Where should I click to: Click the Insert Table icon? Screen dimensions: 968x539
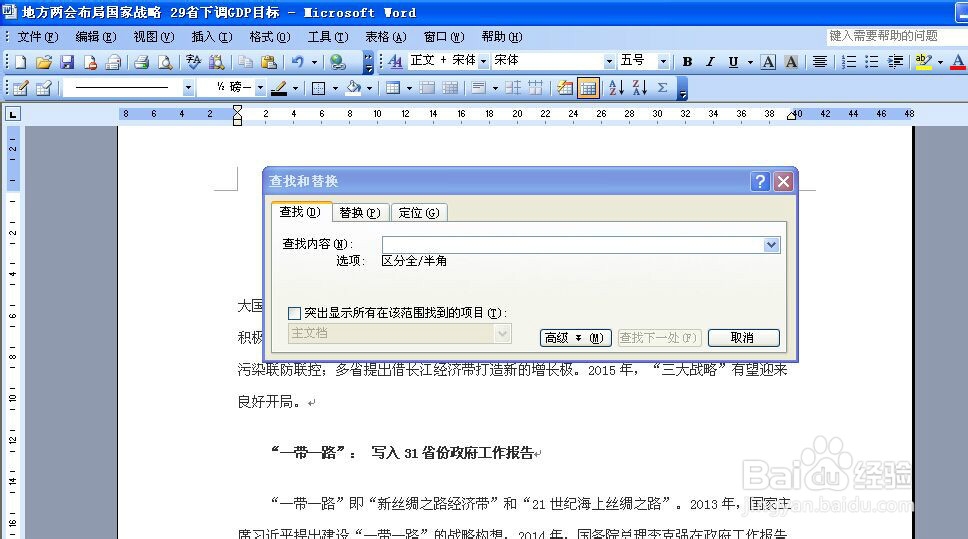[x=393, y=88]
